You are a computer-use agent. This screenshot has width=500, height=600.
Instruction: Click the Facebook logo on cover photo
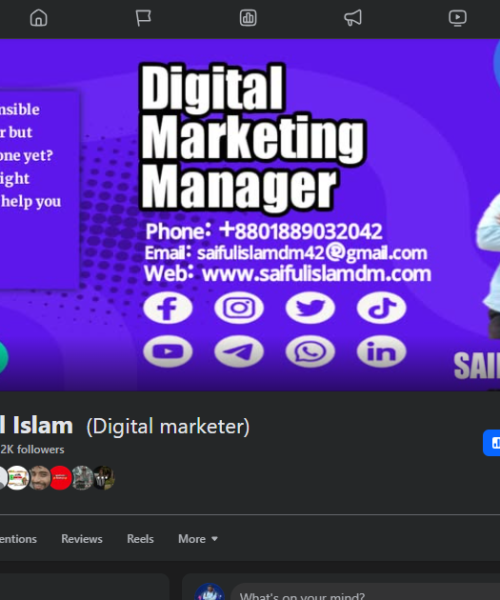click(168, 308)
